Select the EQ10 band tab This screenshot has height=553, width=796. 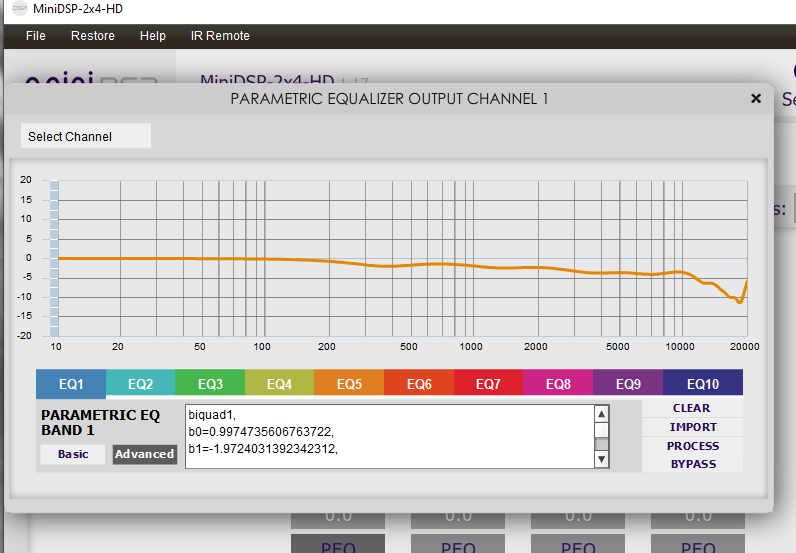[x=703, y=383]
